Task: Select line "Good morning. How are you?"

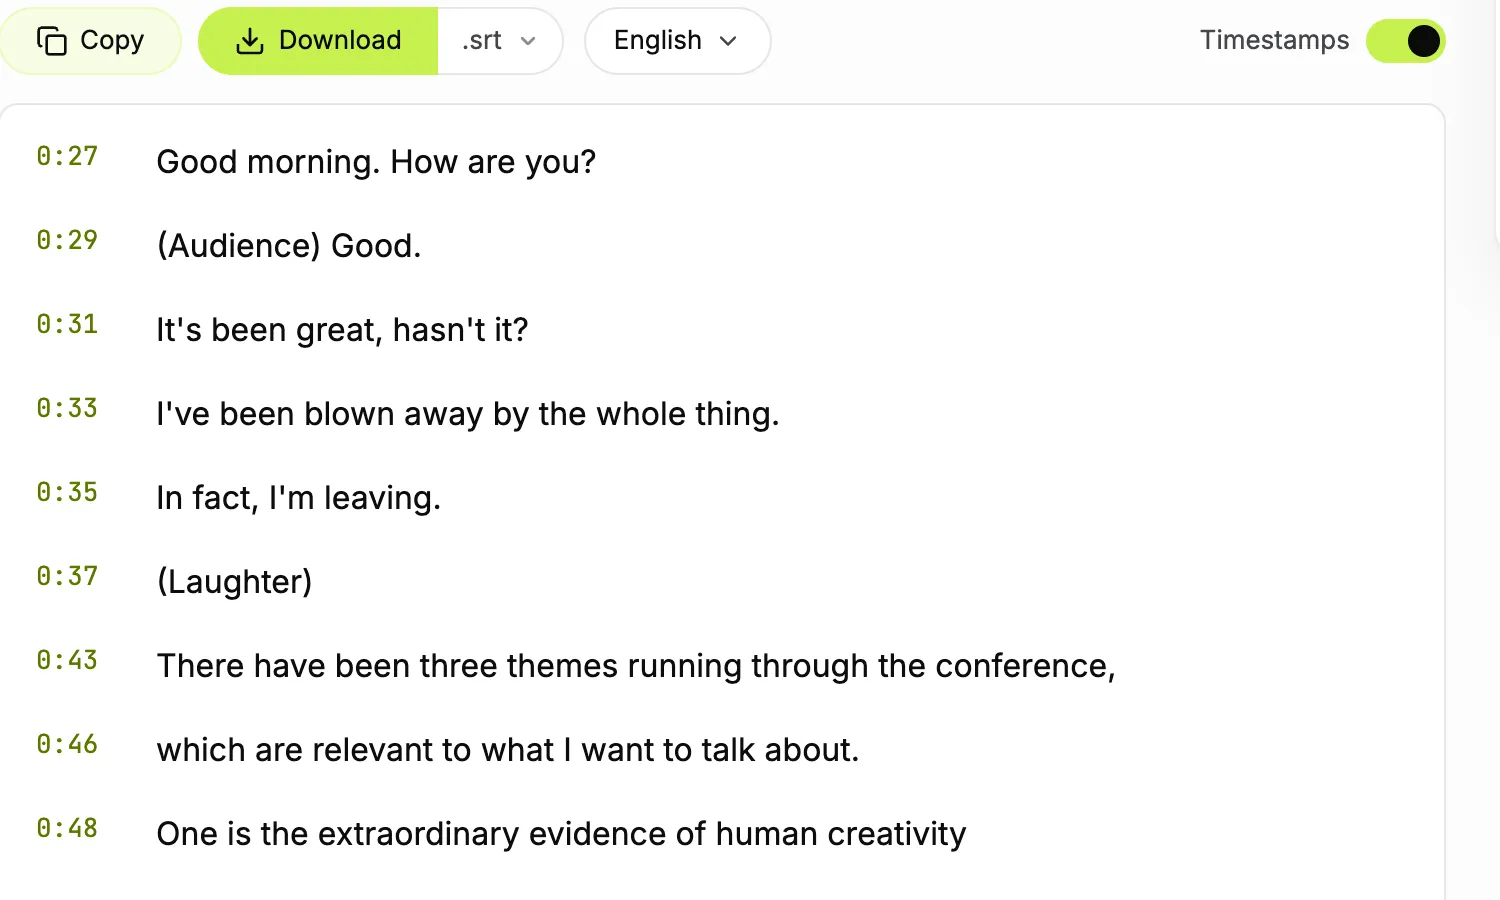Action: tap(376, 162)
